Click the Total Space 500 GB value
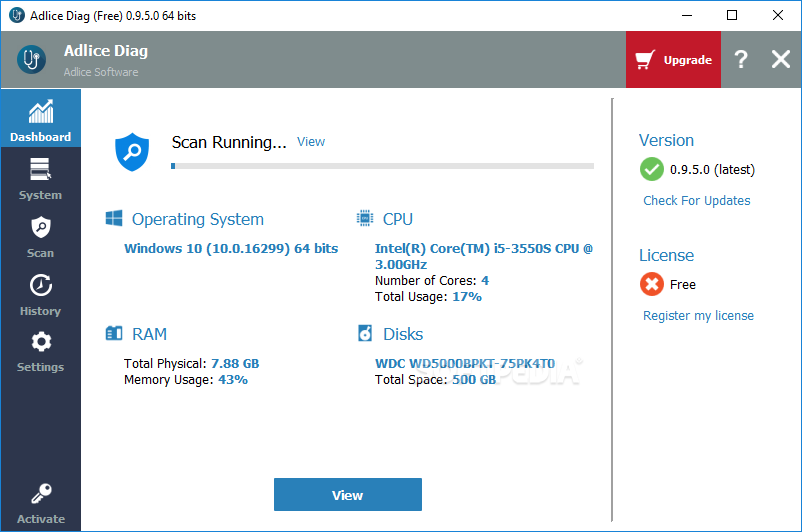The image size is (802, 532). pyautogui.click(x=474, y=380)
